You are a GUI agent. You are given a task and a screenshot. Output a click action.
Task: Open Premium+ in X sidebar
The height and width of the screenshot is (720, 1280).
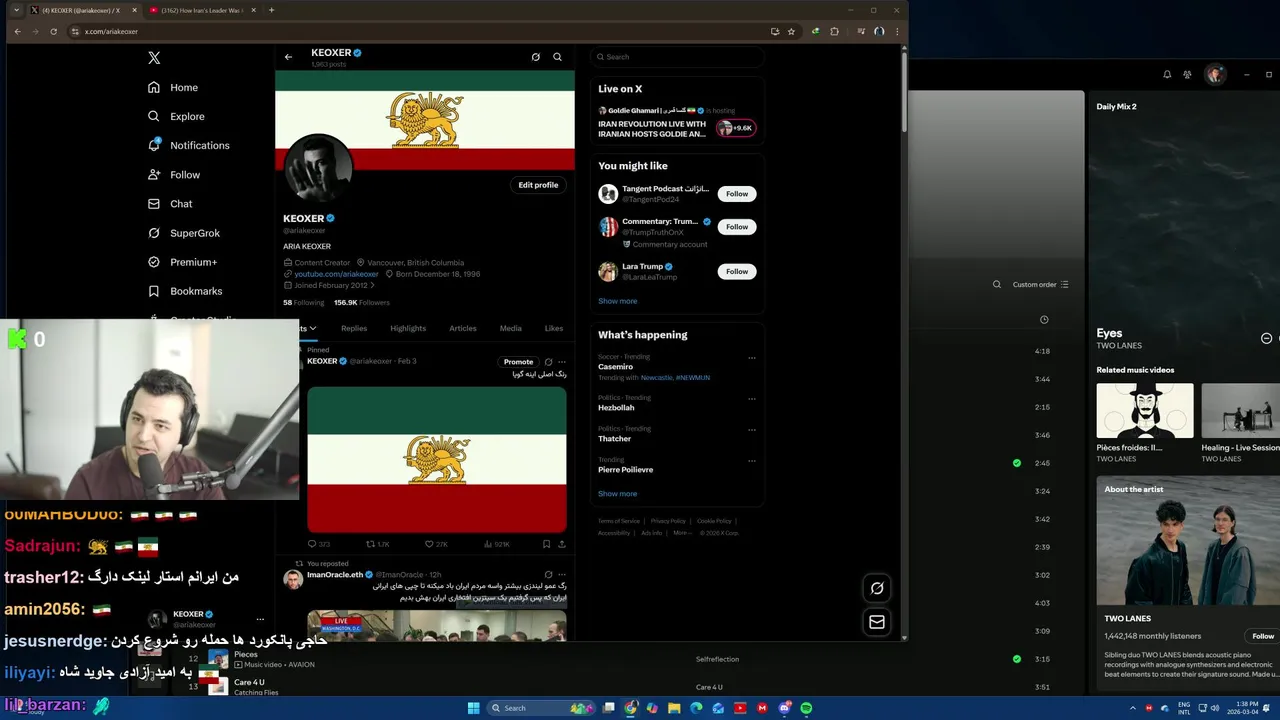pos(182,262)
